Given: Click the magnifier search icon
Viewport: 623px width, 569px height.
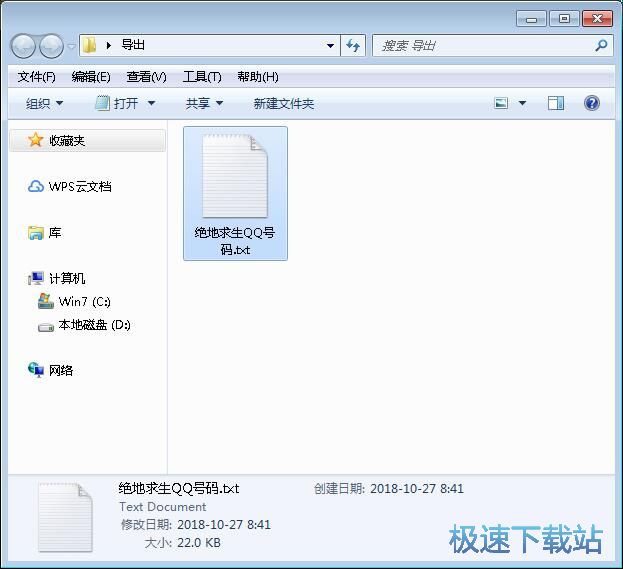Looking at the screenshot, I should pyautogui.click(x=601, y=45).
